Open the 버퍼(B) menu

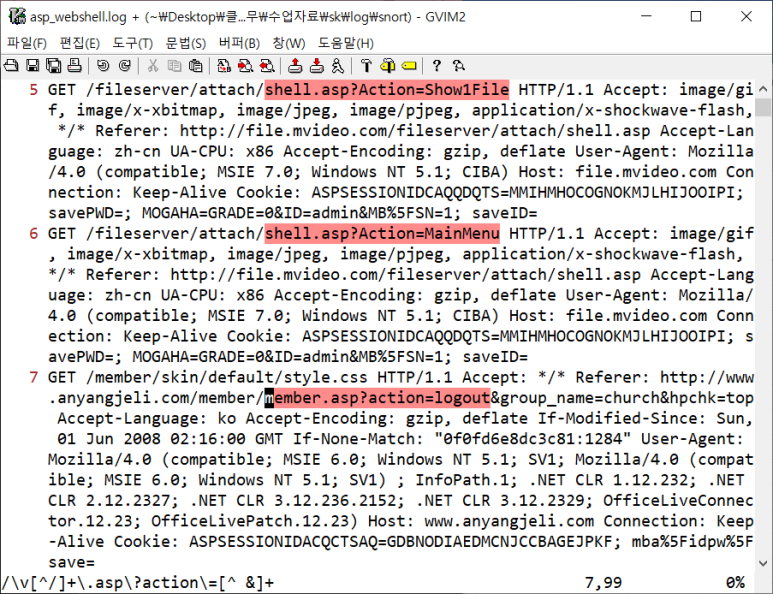[239, 43]
